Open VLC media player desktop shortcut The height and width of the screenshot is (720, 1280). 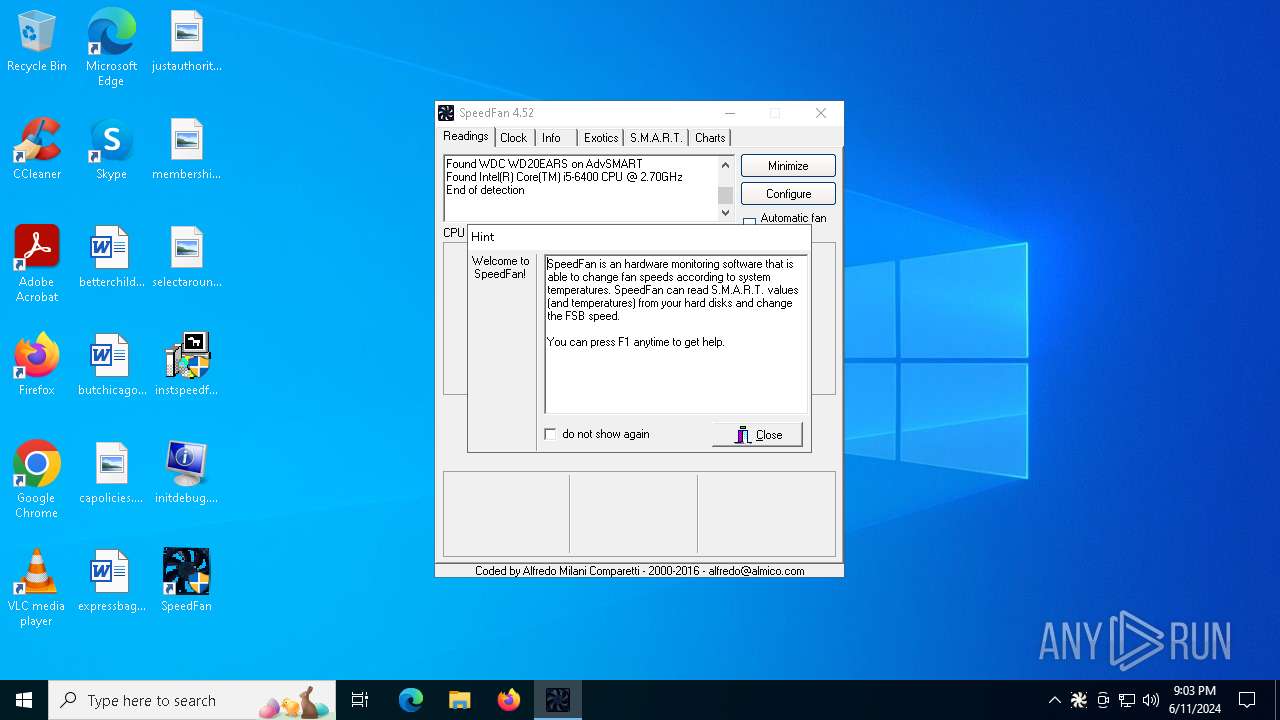[x=36, y=588]
